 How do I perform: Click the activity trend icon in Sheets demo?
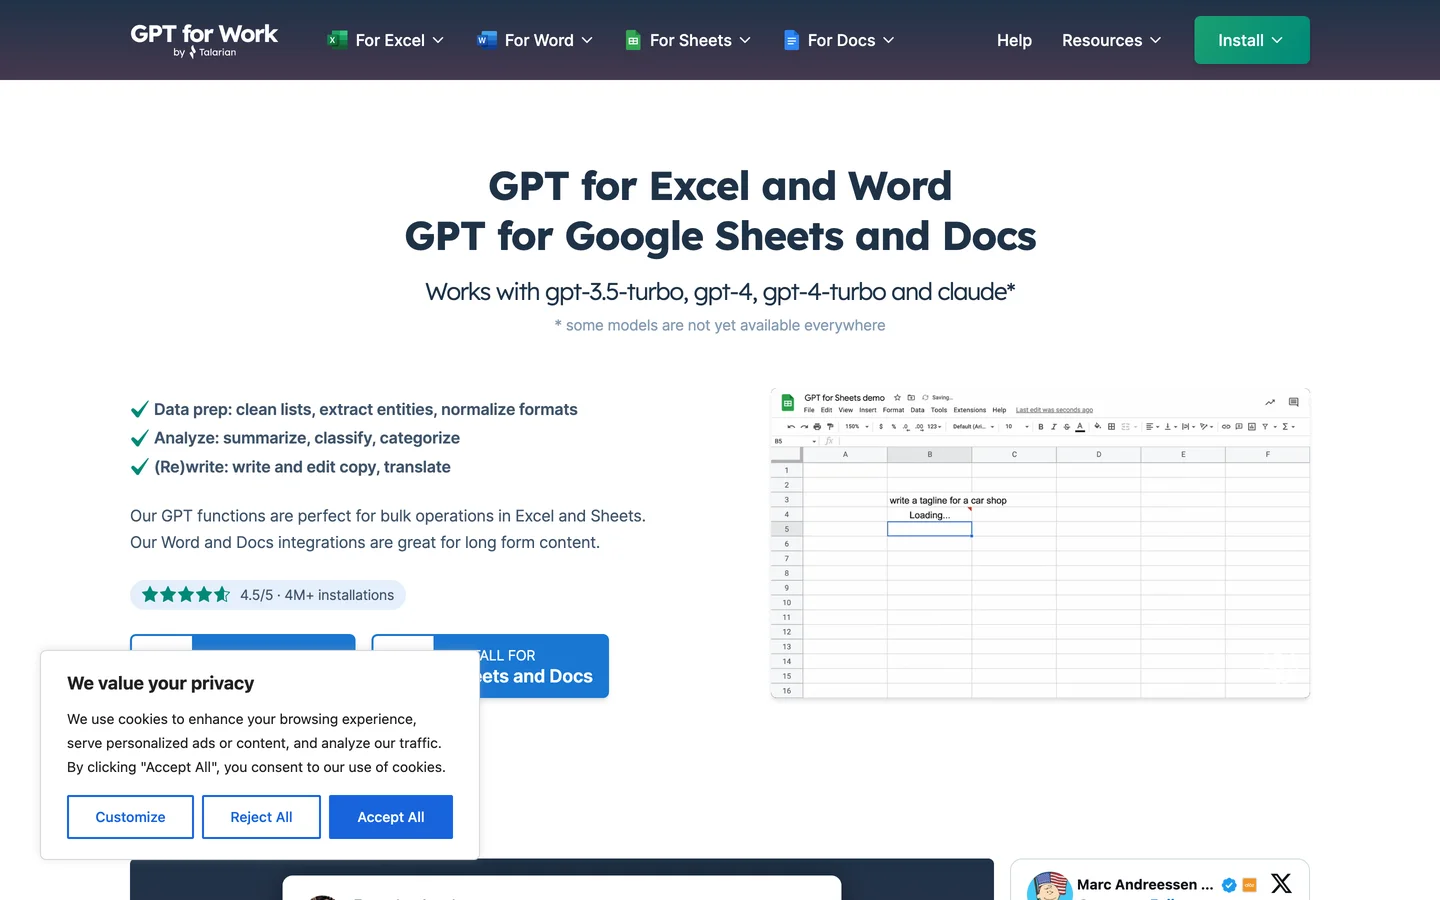[1270, 402]
